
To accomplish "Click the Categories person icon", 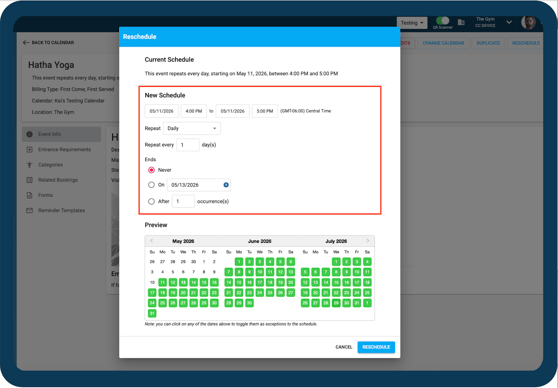I will (30, 165).
